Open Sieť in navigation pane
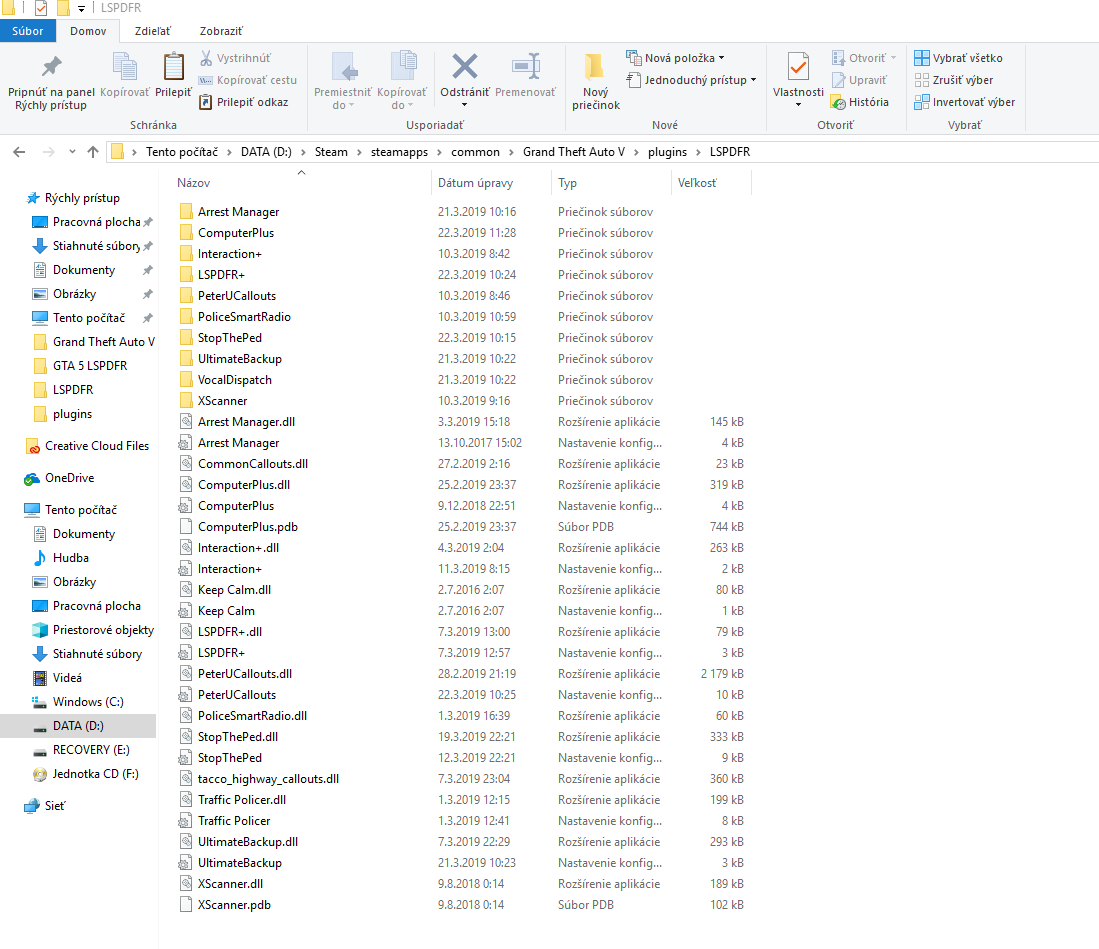The image size is (1099, 949). [55, 806]
